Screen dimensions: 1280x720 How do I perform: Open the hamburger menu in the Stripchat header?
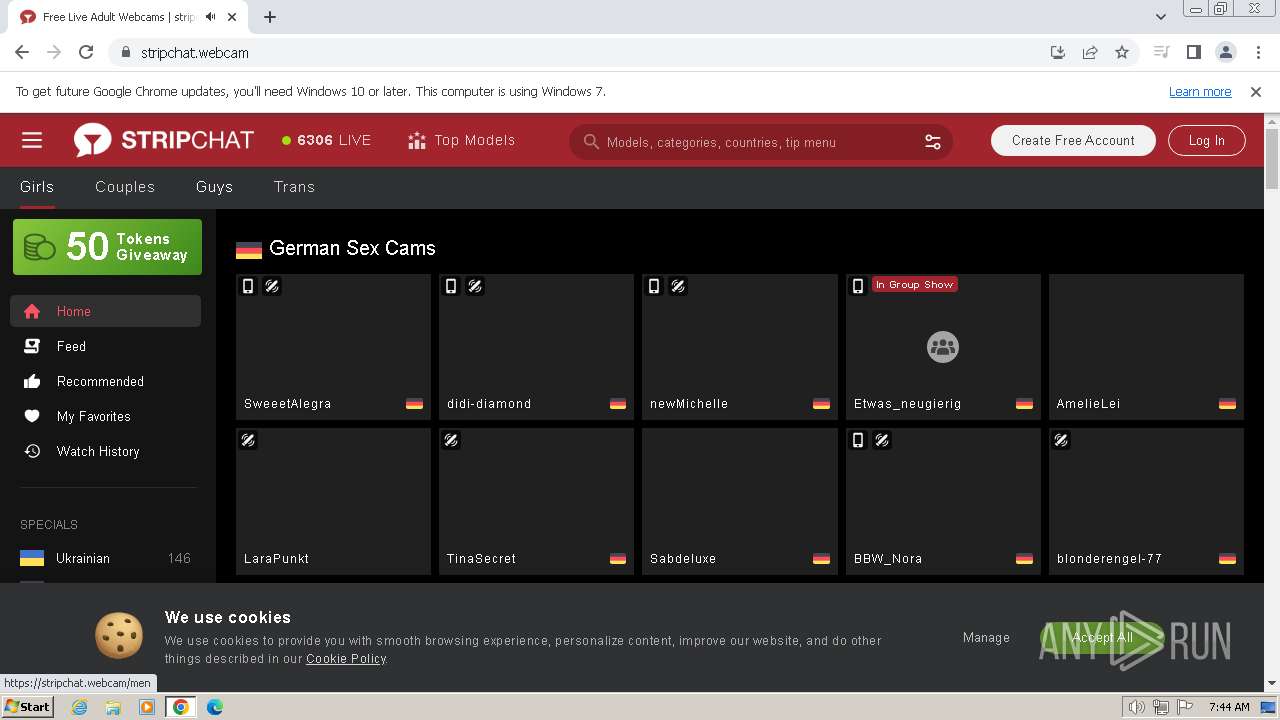click(32, 141)
